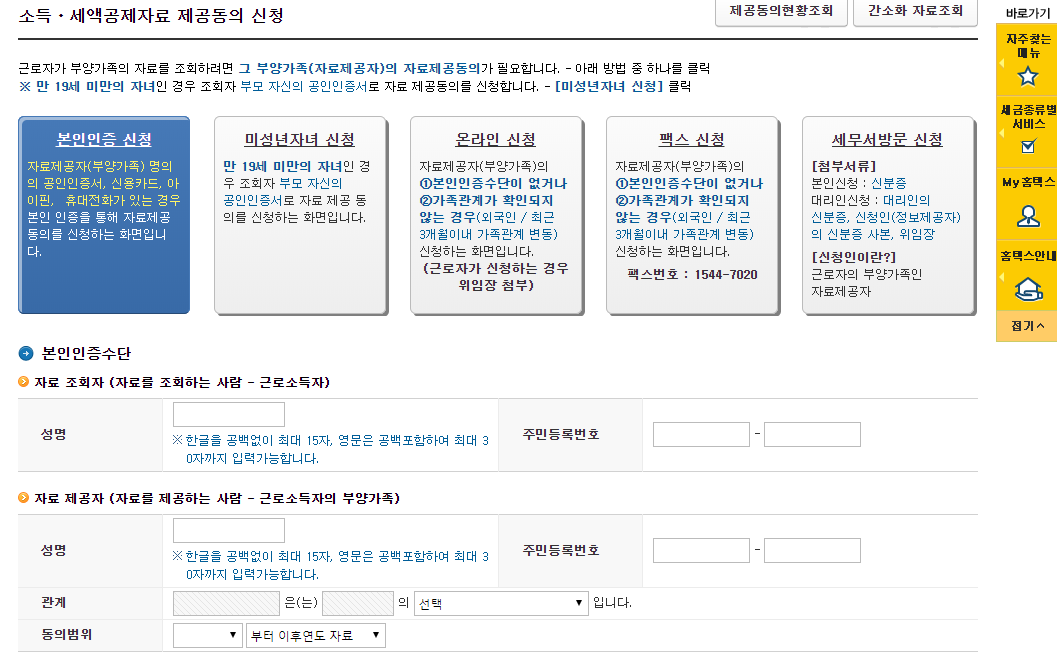Click page title 소득·세액공제자료 제공동의 신청
The width and height of the screenshot is (1057, 664).
pyautogui.click(x=151, y=16)
